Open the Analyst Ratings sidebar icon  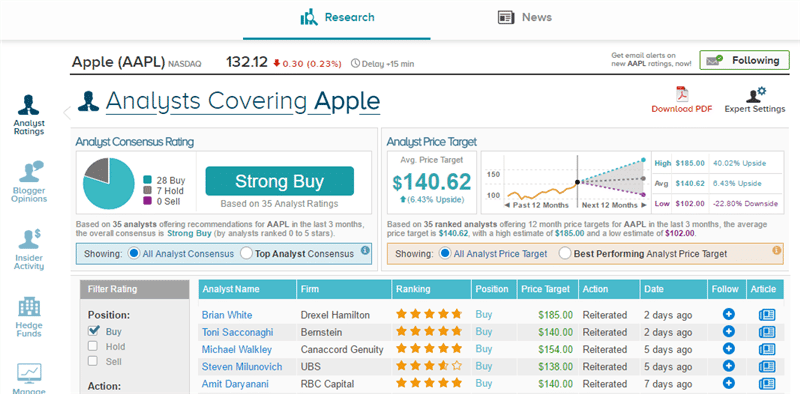pos(29,115)
